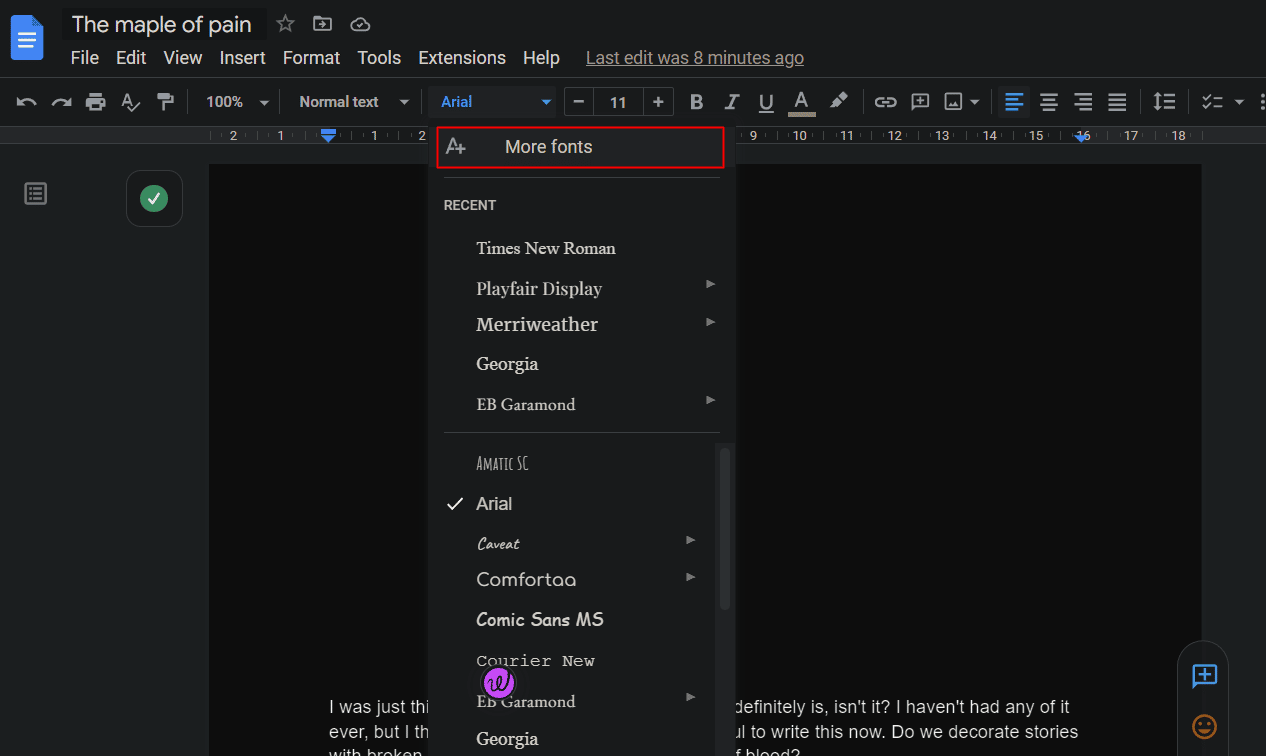Click the font list scrollbar
This screenshot has width=1266, height=756.
click(x=725, y=528)
